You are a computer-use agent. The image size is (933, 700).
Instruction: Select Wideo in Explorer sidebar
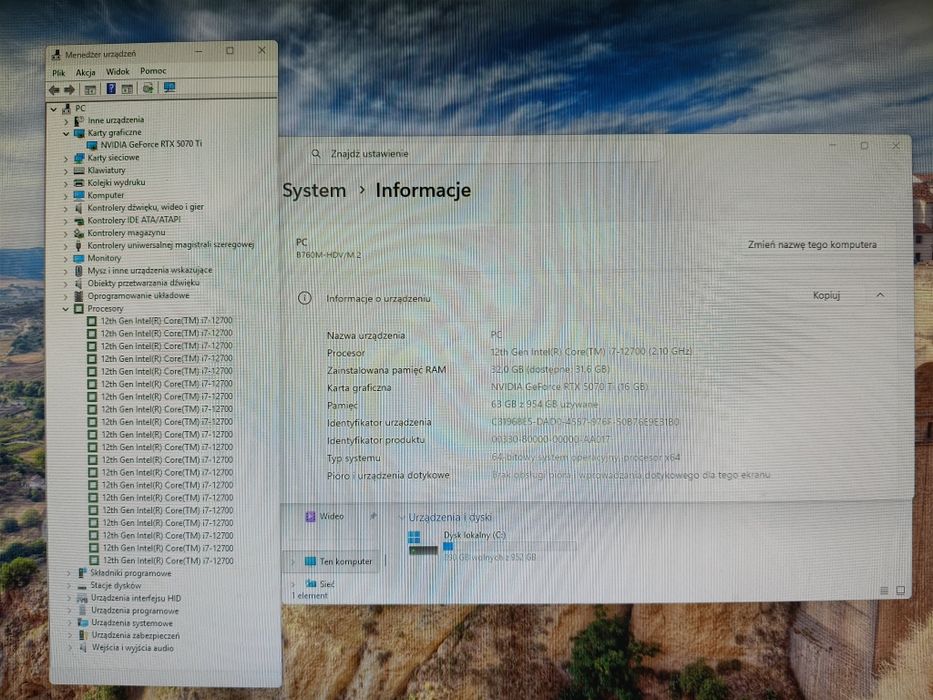tap(331, 516)
